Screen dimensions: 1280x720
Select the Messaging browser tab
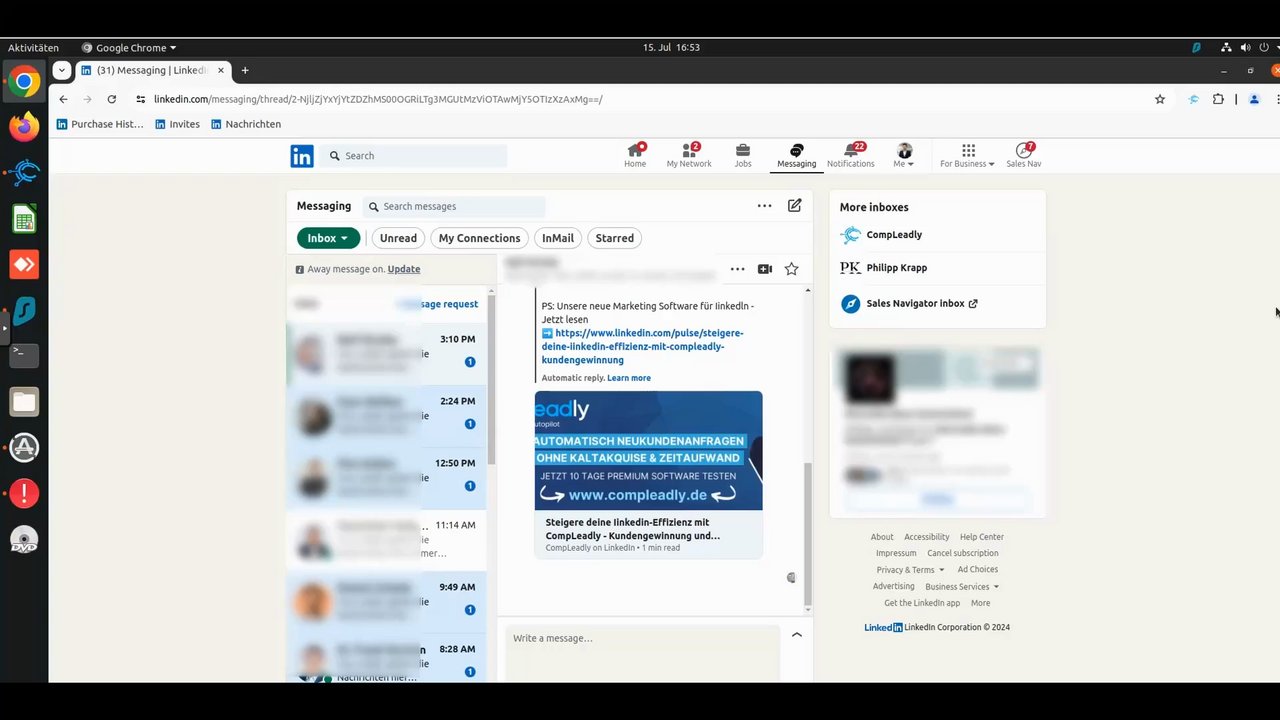point(152,70)
